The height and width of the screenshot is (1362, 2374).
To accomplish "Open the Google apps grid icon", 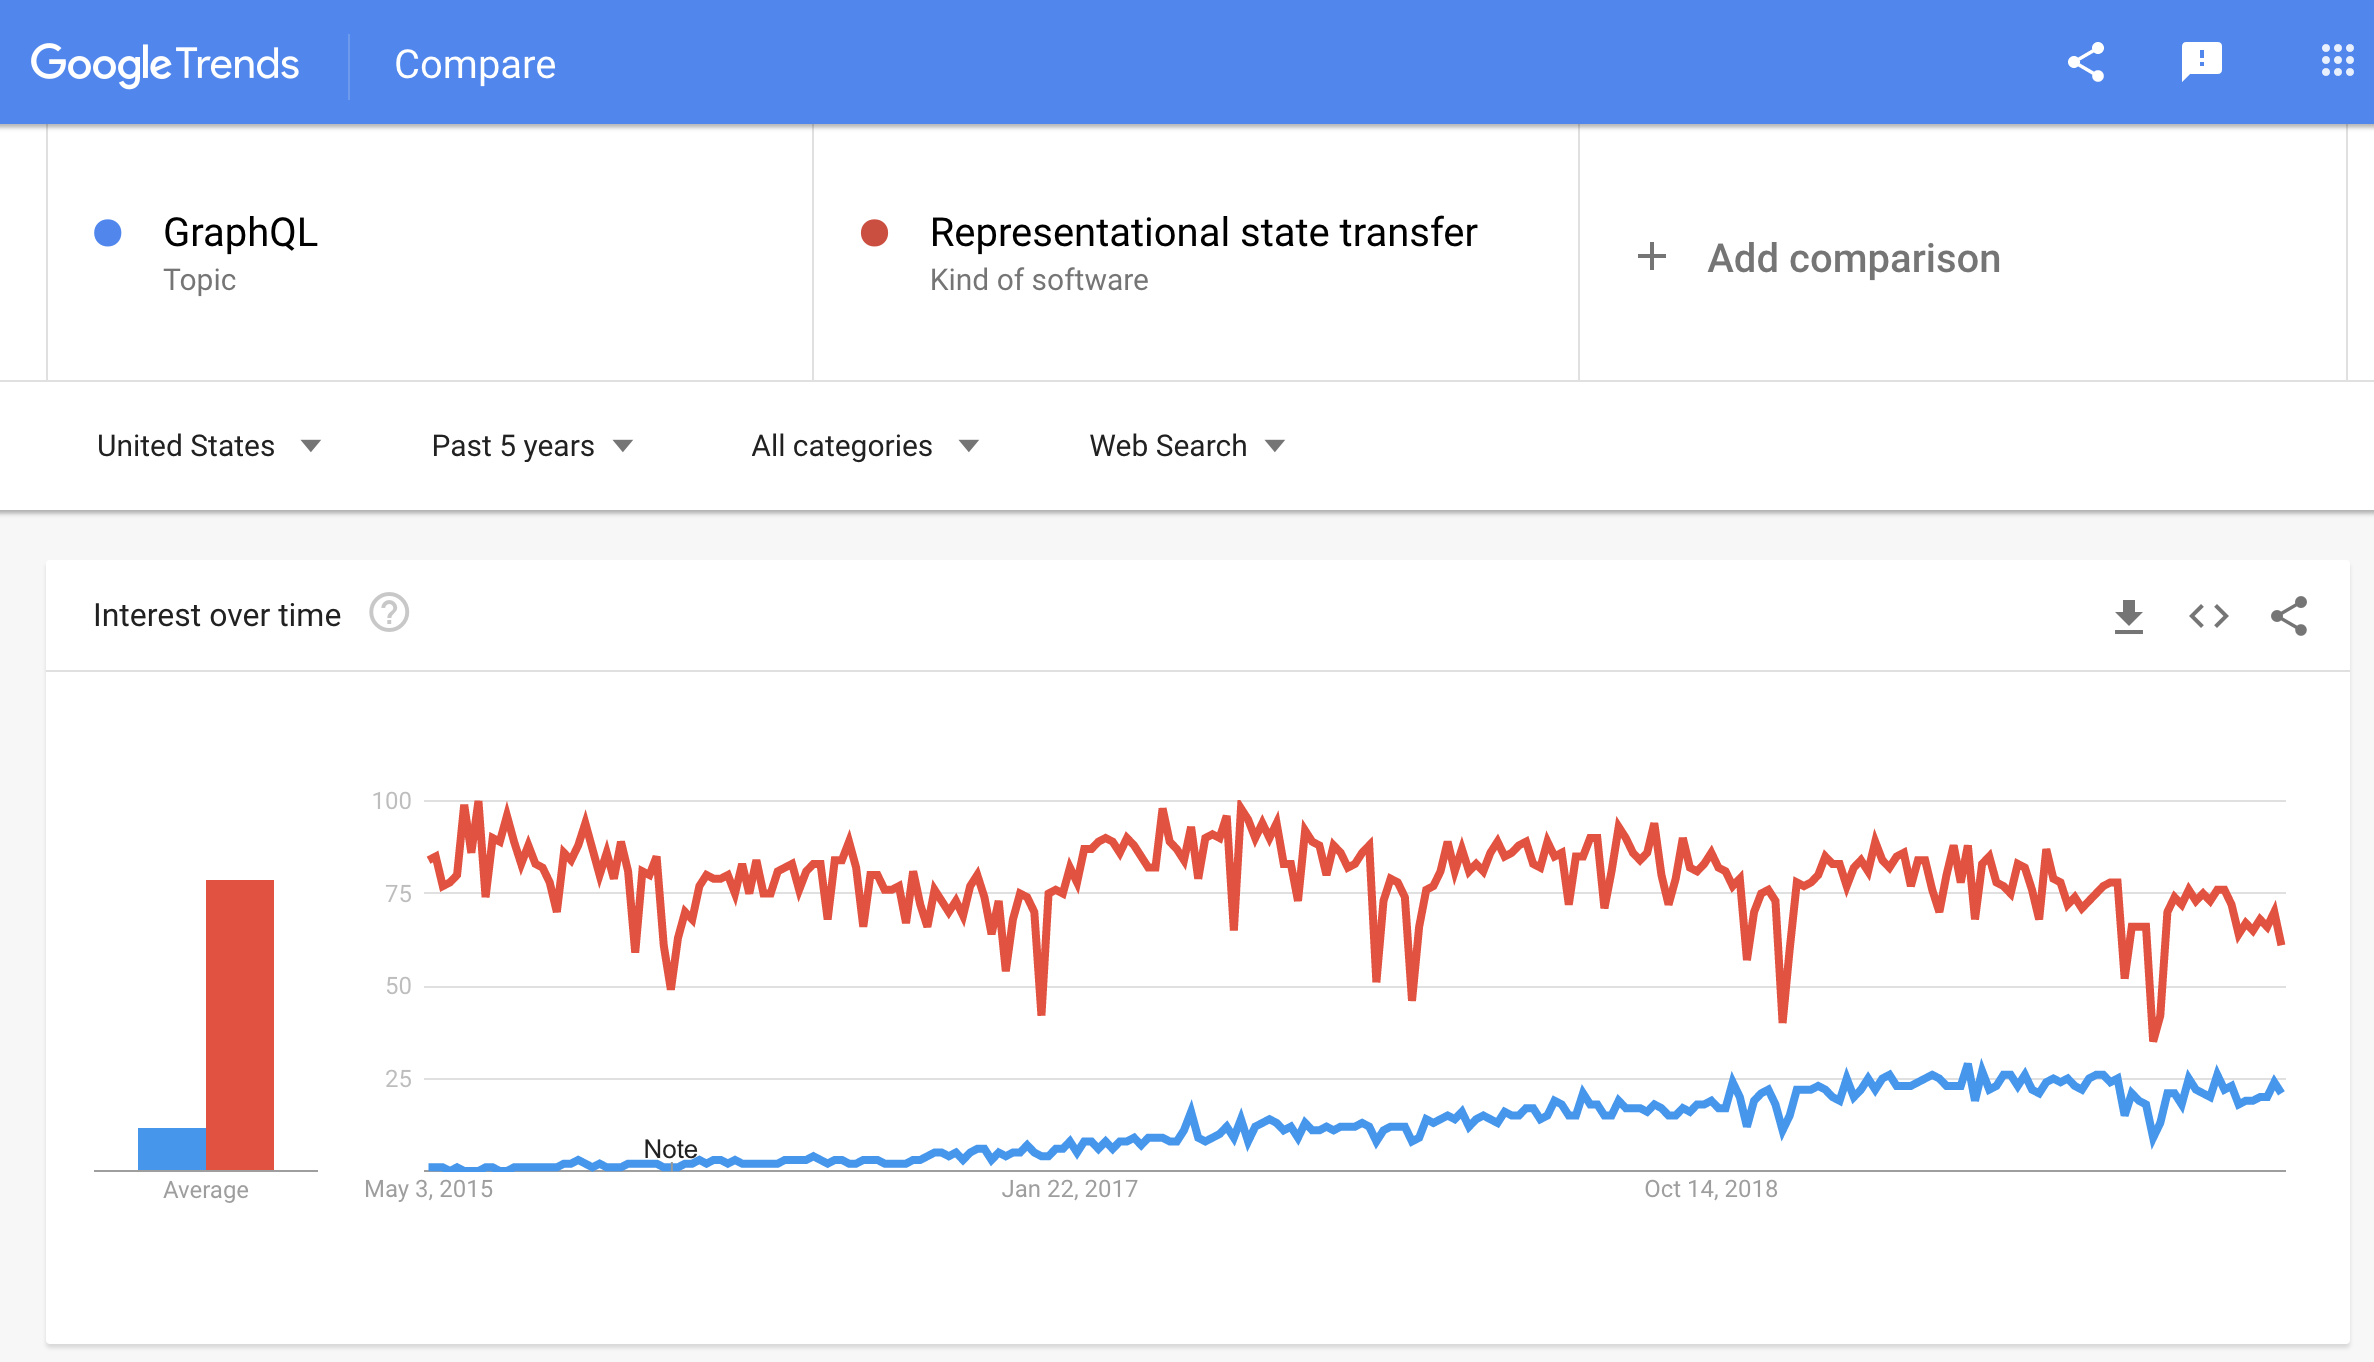I will 2338,60.
